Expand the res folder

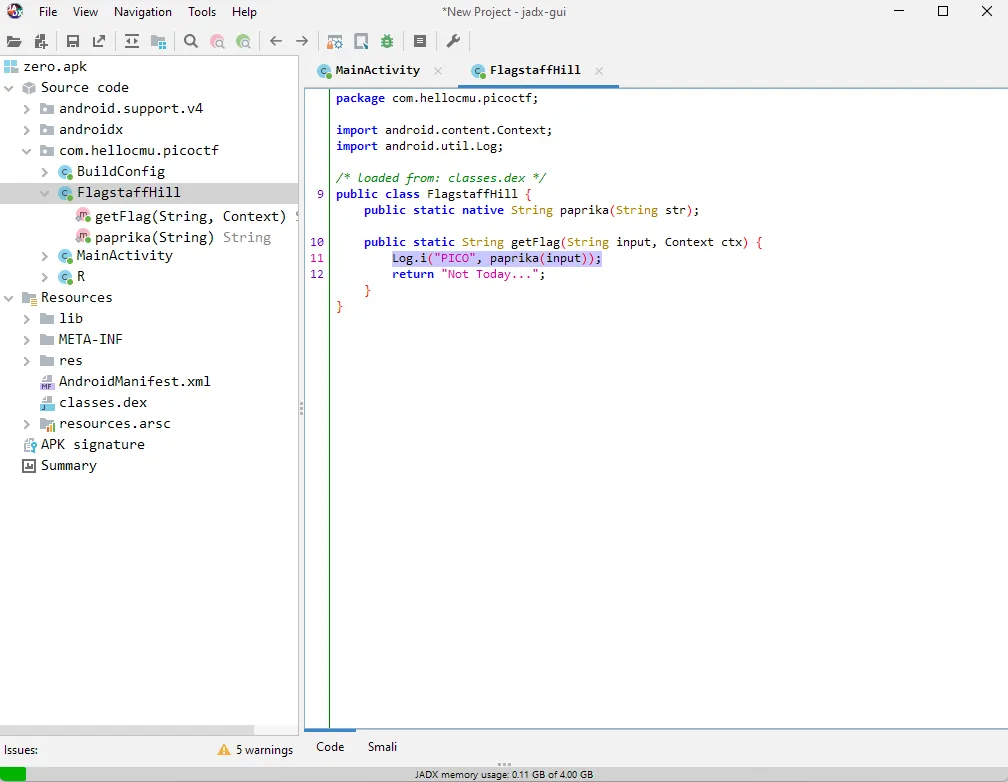[26, 361]
